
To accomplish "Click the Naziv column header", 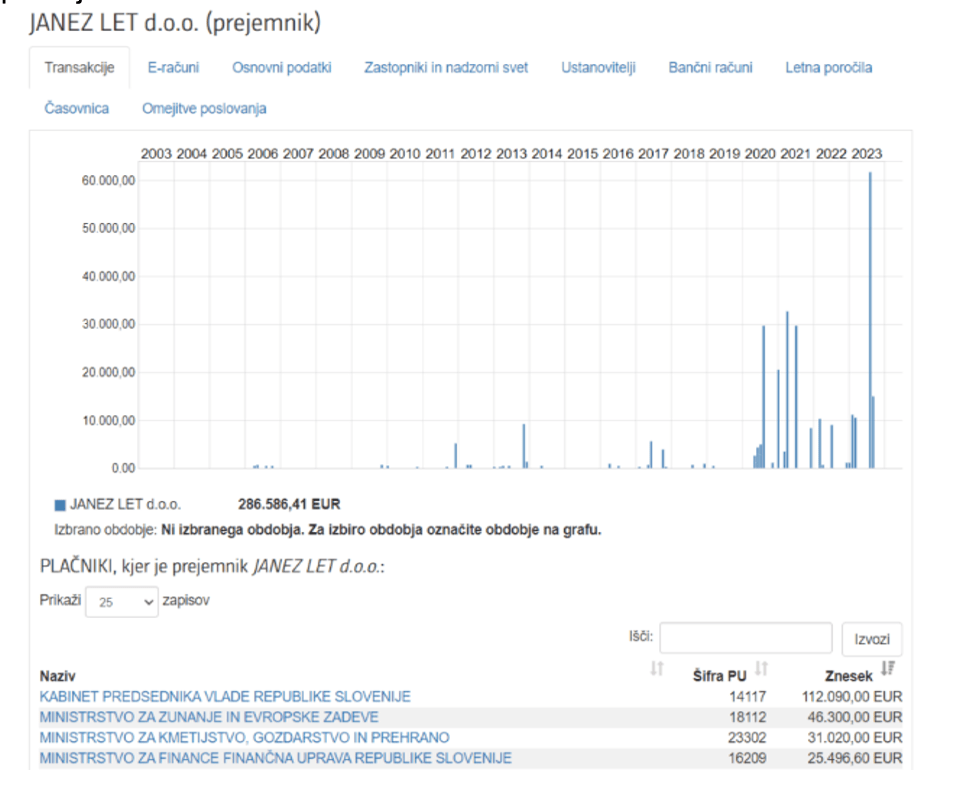I will coord(58,676).
